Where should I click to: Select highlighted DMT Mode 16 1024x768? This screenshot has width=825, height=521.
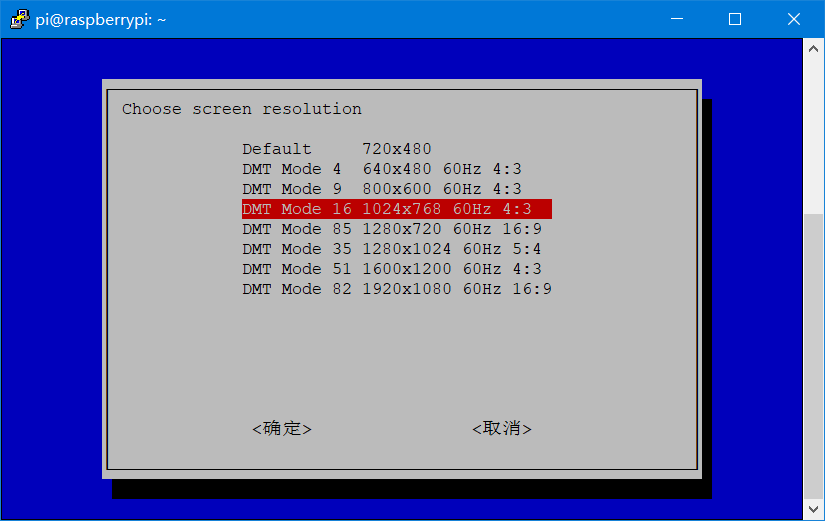tap(397, 209)
